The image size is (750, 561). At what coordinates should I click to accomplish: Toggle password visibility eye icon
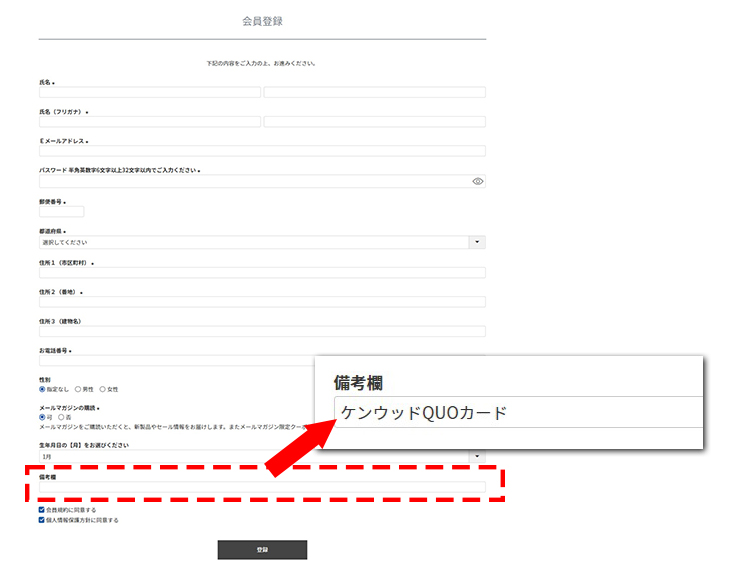click(x=477, y=182)
